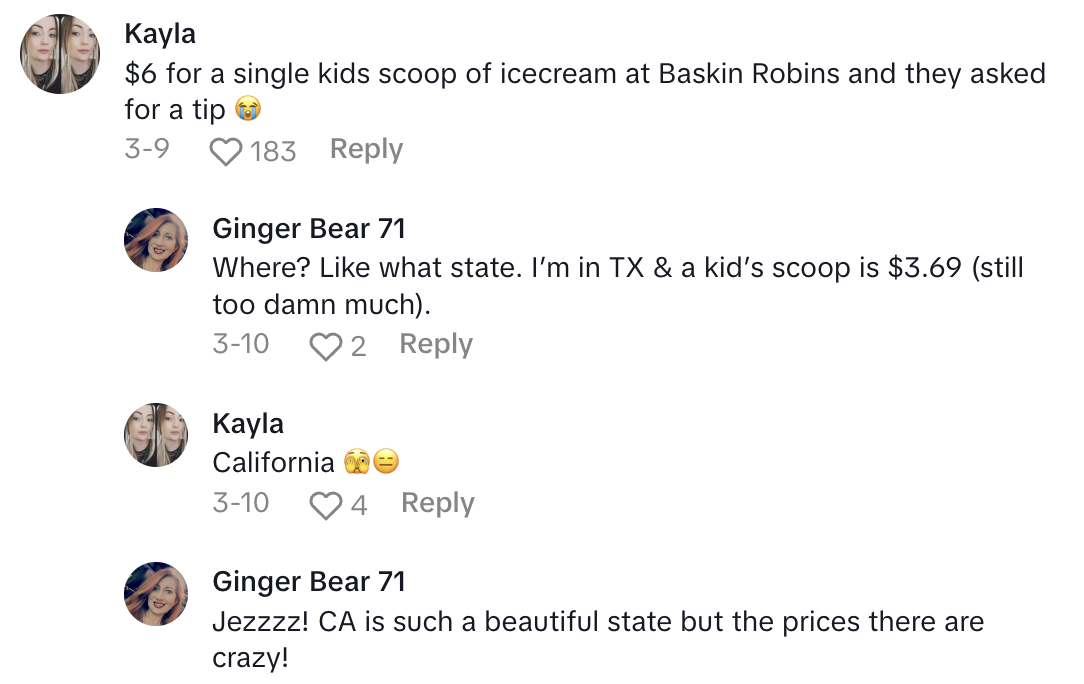This screenshot has height=684, width=1084.
Task: Like Kayla's $6 ice cream comment
Action: pyautogui.click(x=226, y=151)
